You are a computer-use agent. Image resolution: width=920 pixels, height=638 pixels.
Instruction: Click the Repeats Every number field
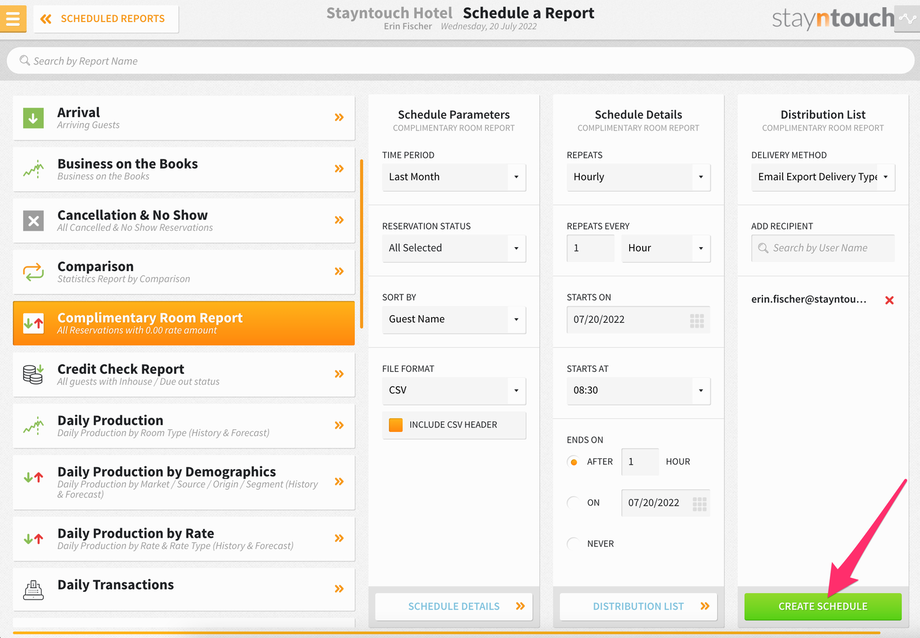point(590,248)
